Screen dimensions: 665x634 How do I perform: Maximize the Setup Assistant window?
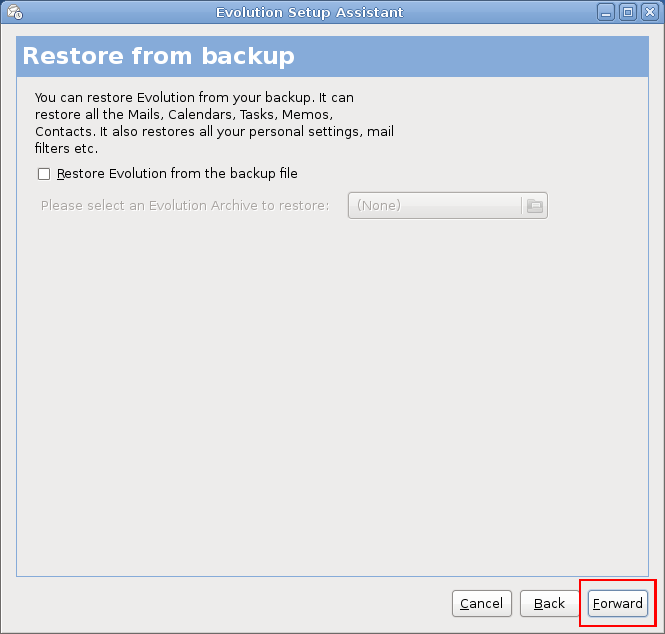tap(628, 12)
